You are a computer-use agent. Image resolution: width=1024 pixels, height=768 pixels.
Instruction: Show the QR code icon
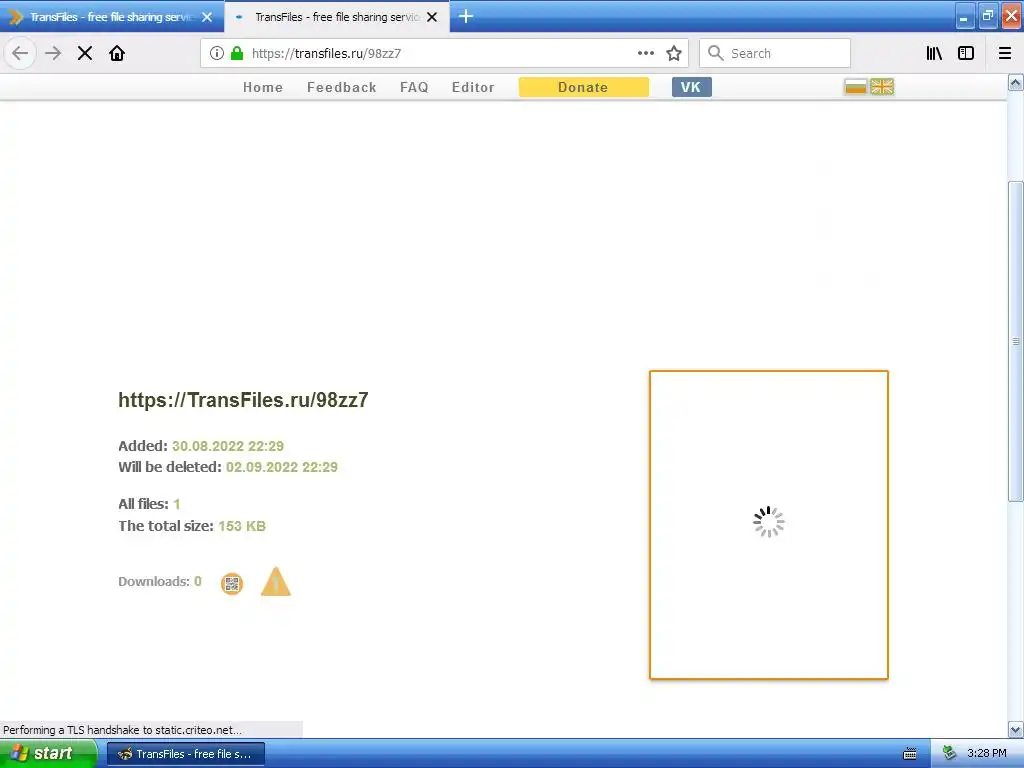click(x=232, y=583)
